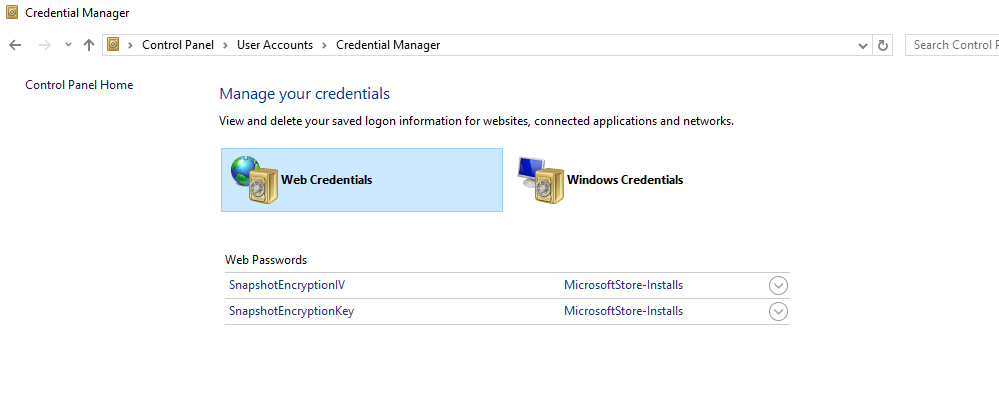Open chevron after Control Panel breadcrumb

pyautogui.click(x=226, y=45)
